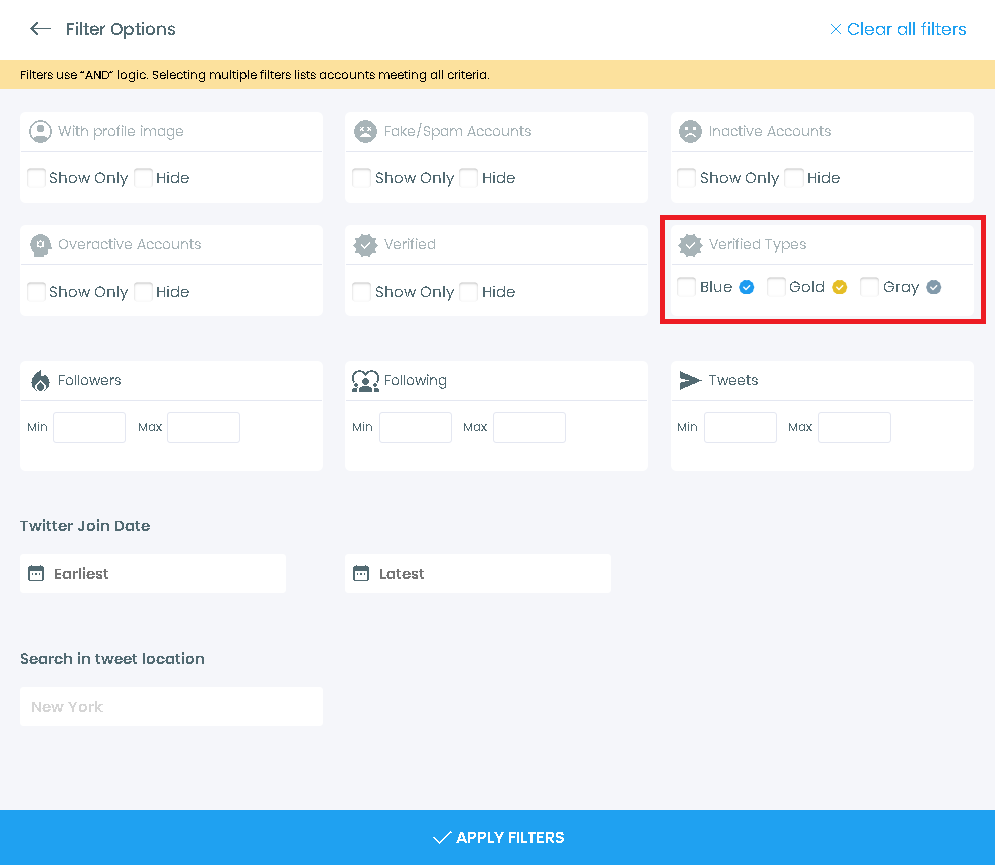Focus the Tweets Min input
Viewport: 995px width, 865px height.
coord(741,428)
